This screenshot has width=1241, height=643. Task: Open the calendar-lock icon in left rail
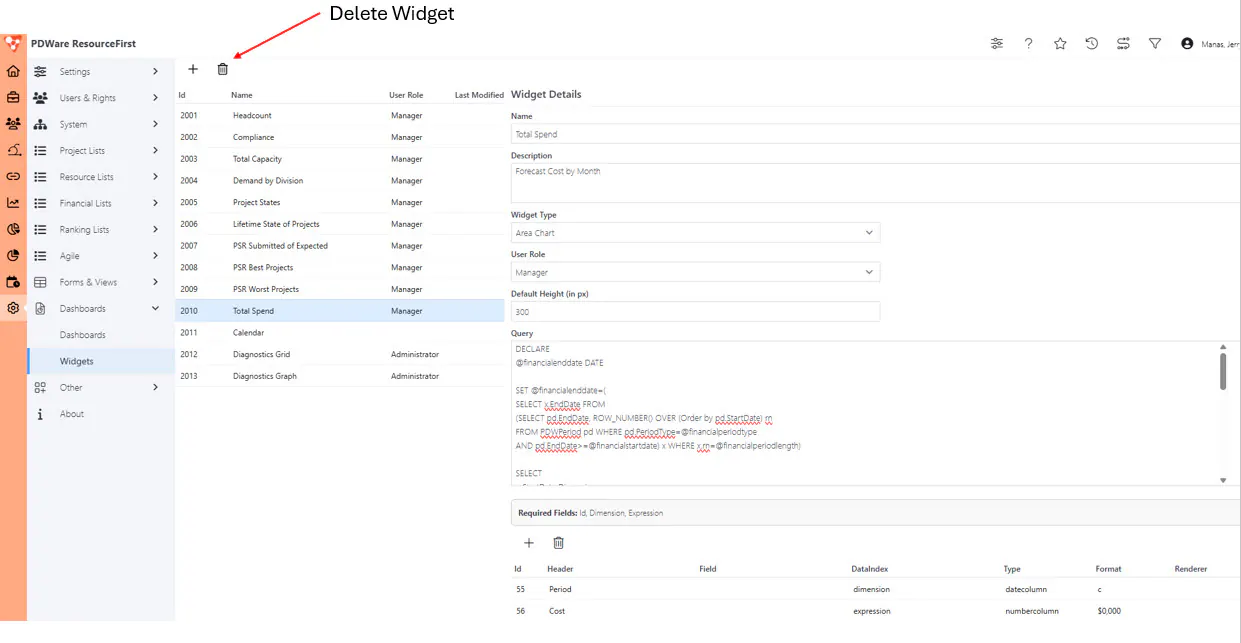click(x=13, y=282)
